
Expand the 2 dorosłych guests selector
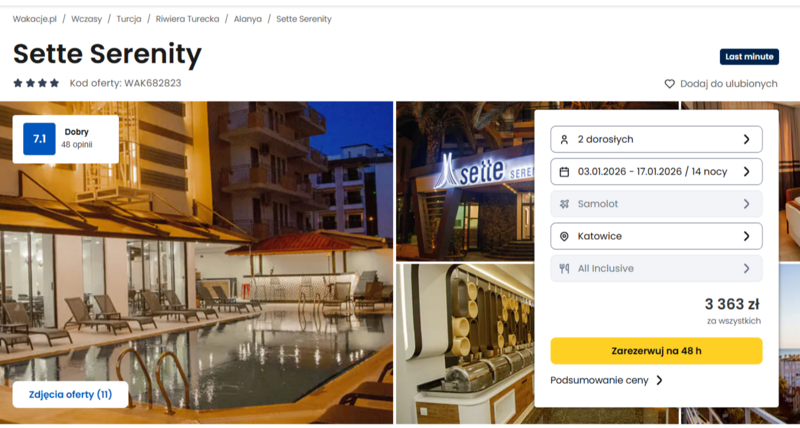[656, 139]
